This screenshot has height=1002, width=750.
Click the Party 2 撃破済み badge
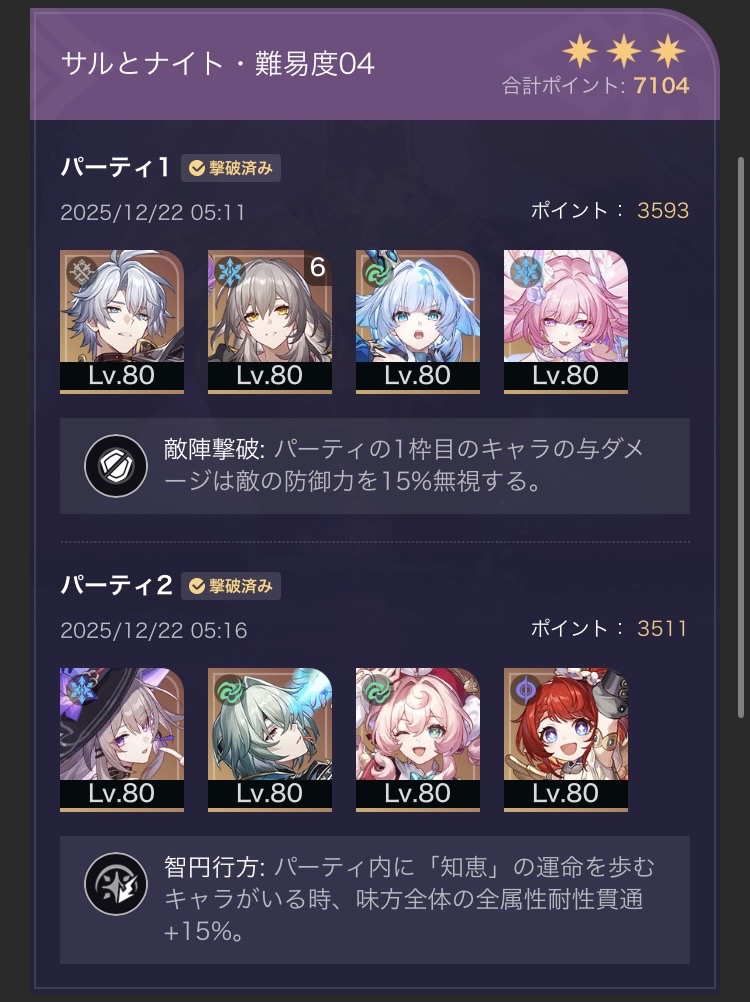(231, 586)
